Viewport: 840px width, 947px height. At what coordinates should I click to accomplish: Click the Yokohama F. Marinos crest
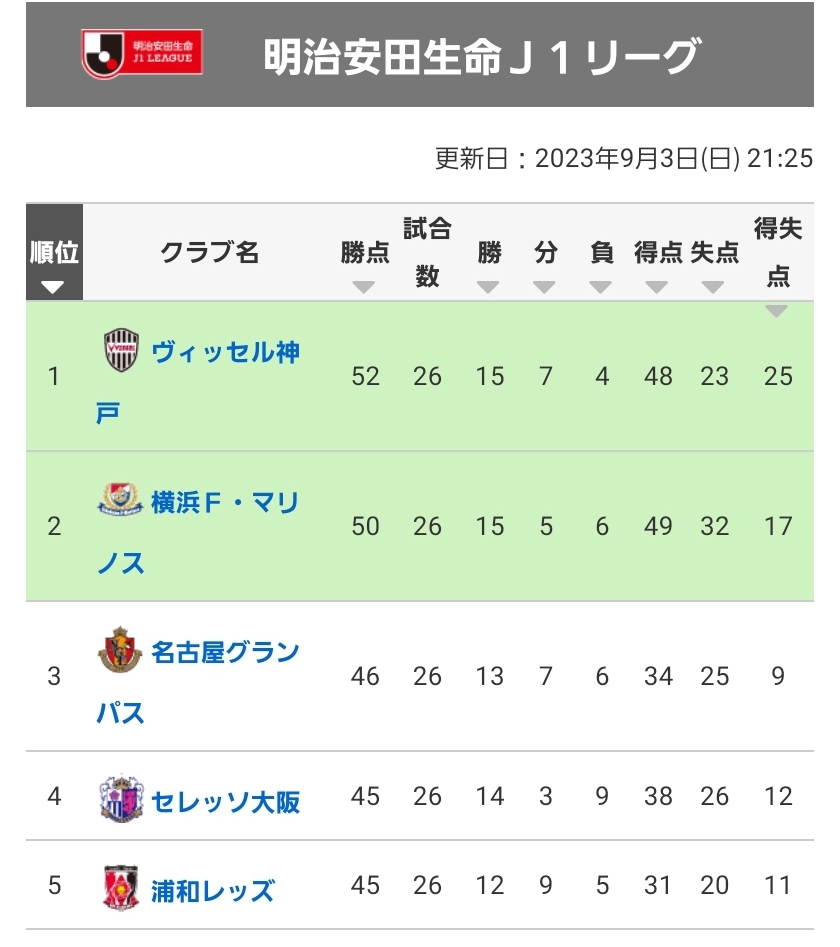[120, 500]
